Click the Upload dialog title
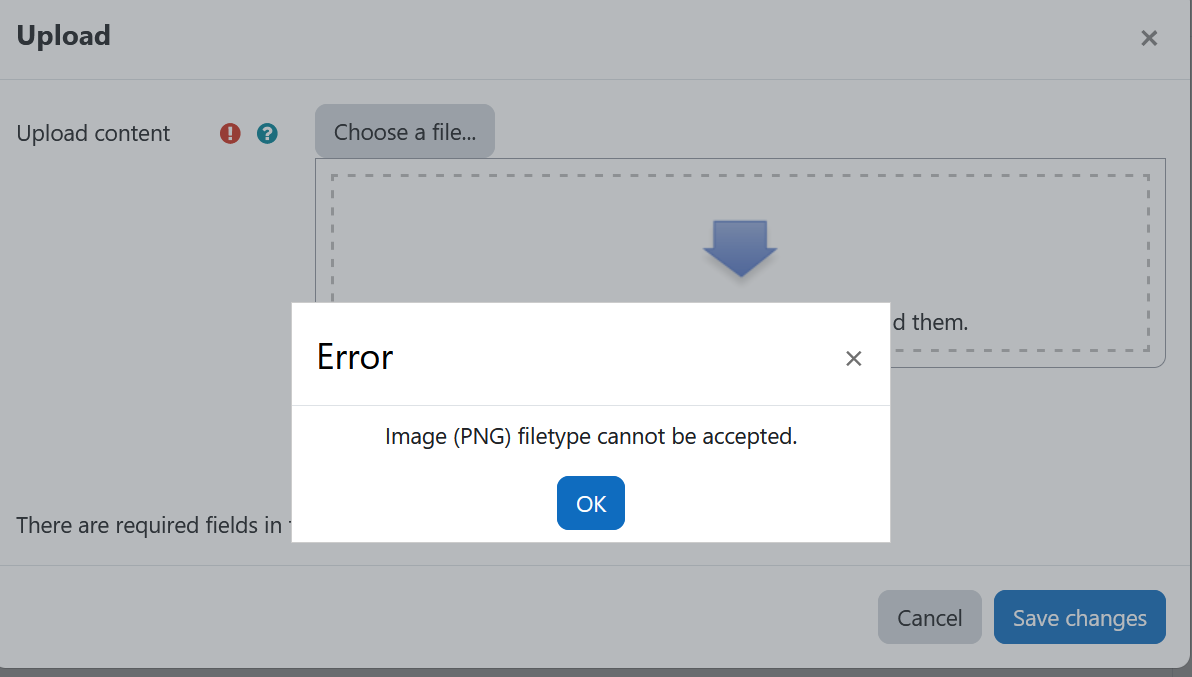Screen dimensions: 1192x677 click(x=64, y=36)
